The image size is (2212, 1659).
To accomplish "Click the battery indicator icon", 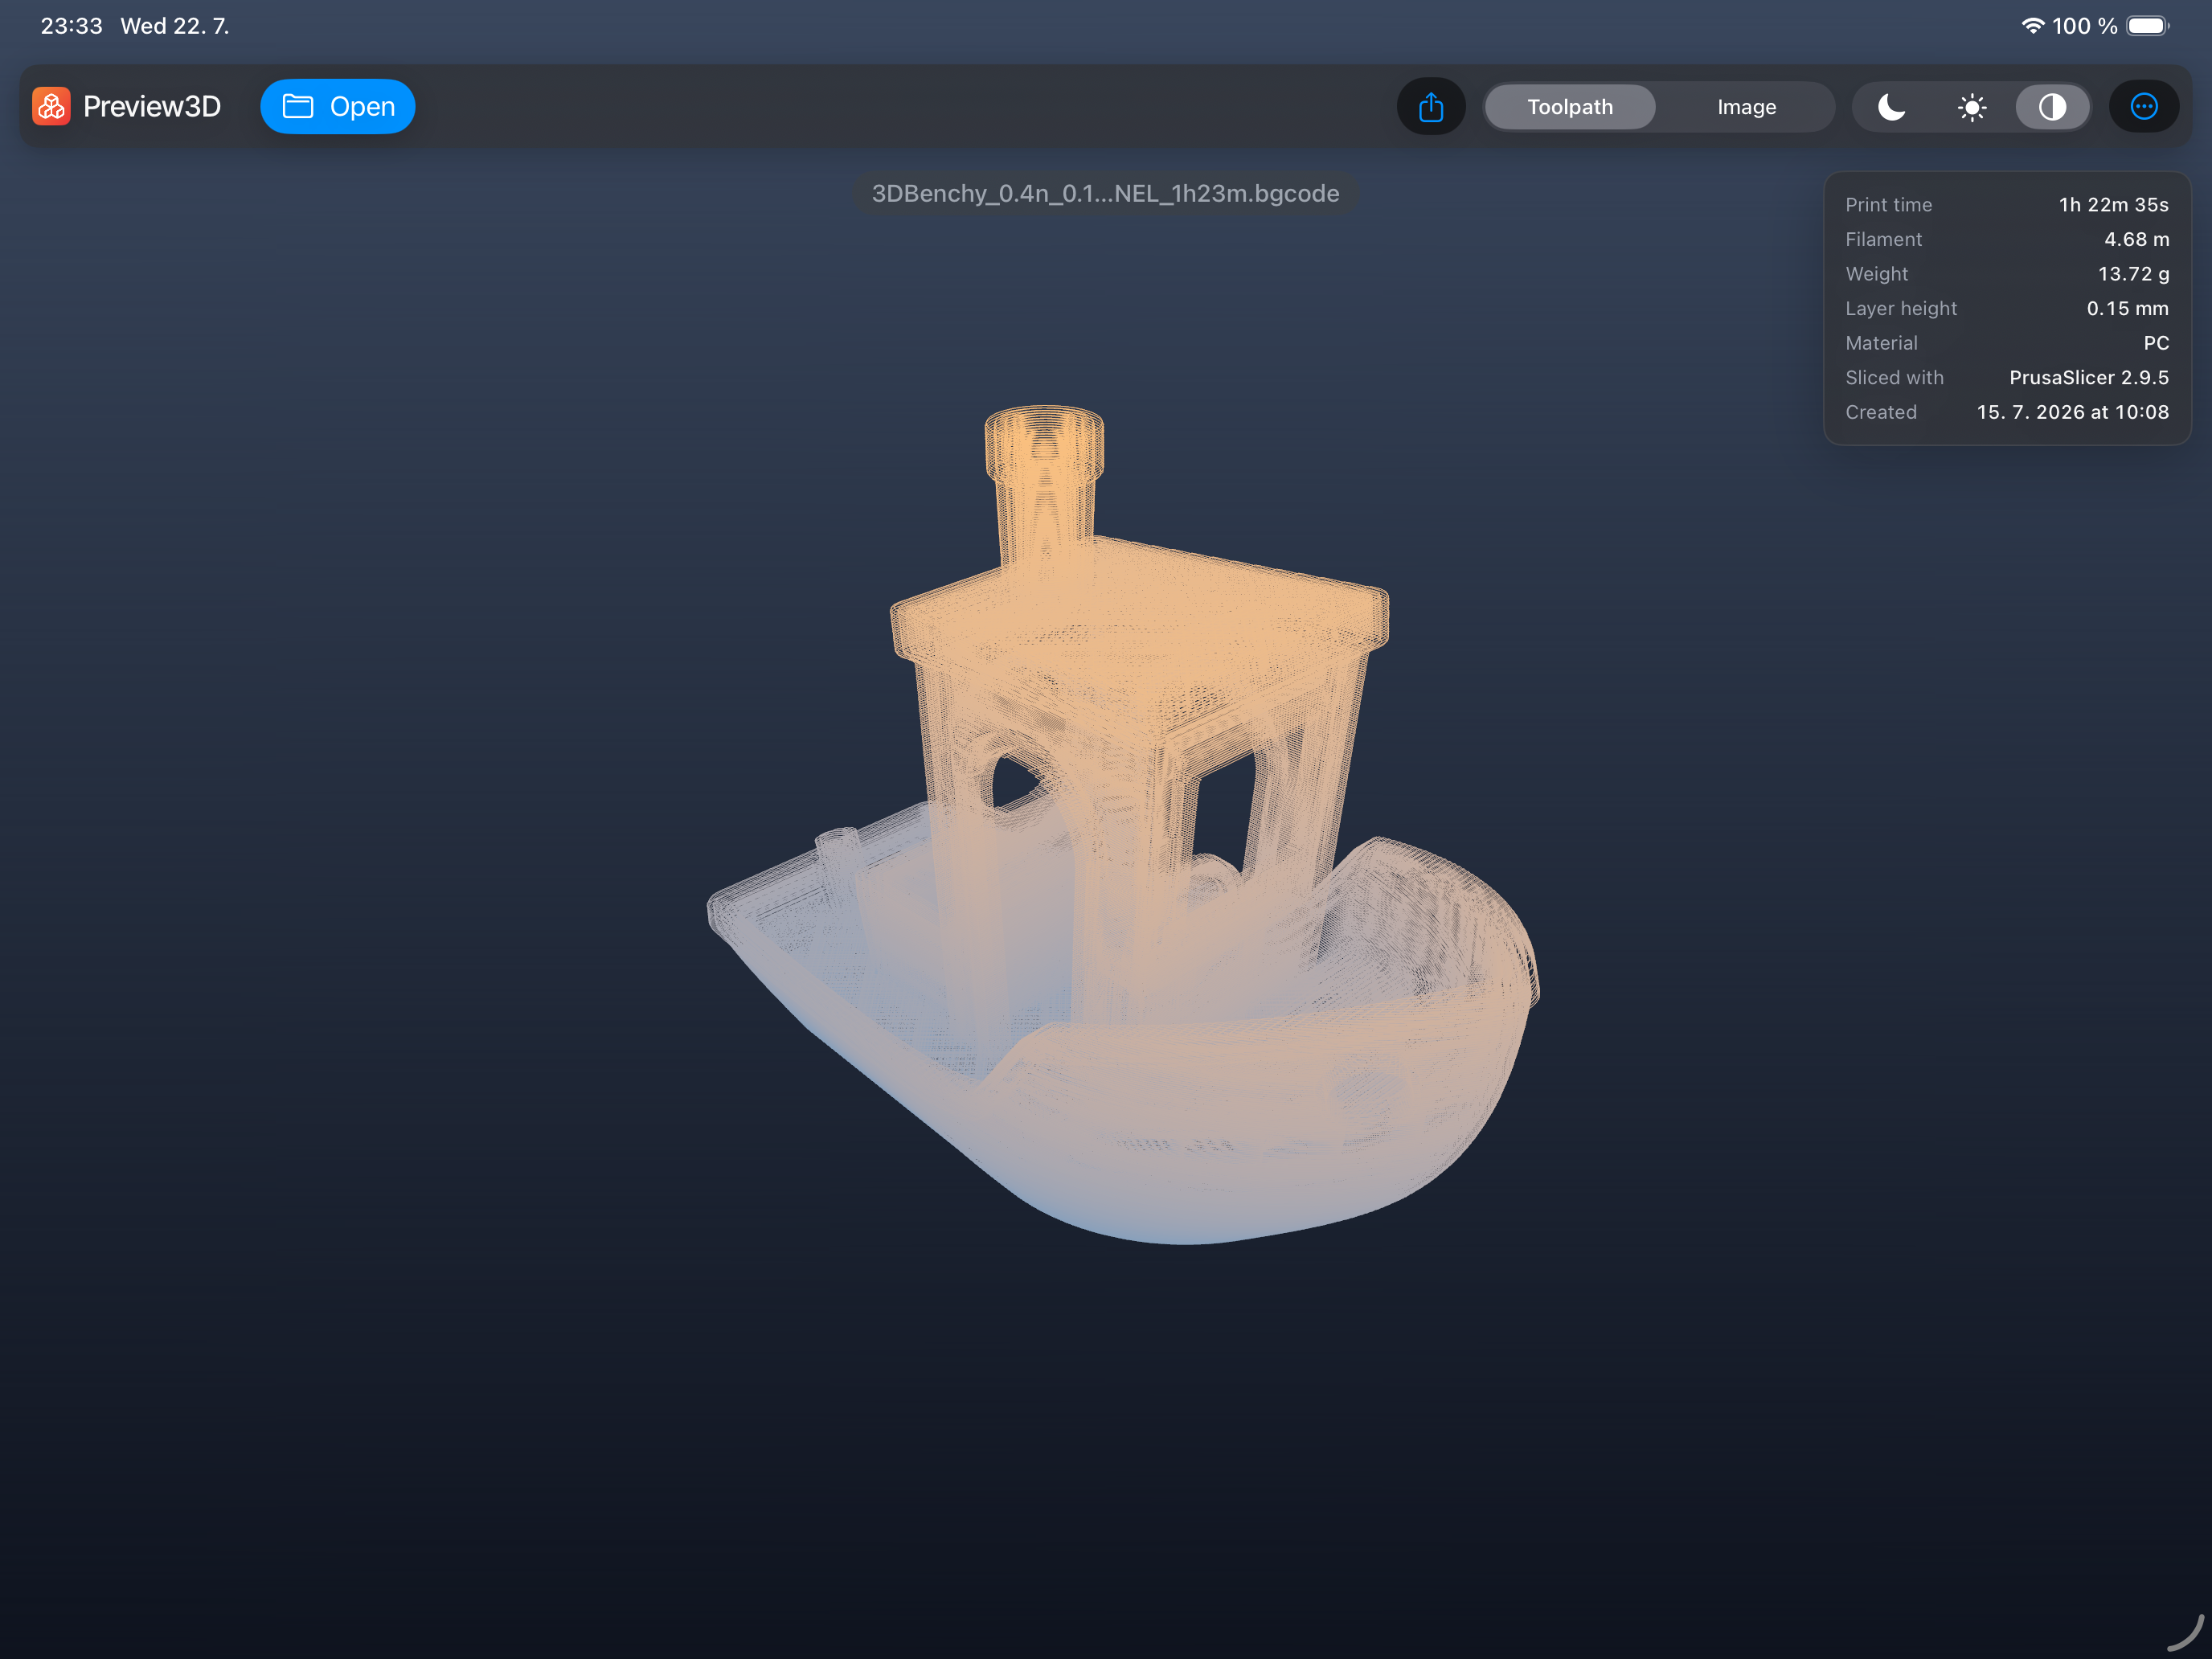I will pos(2147,26).
